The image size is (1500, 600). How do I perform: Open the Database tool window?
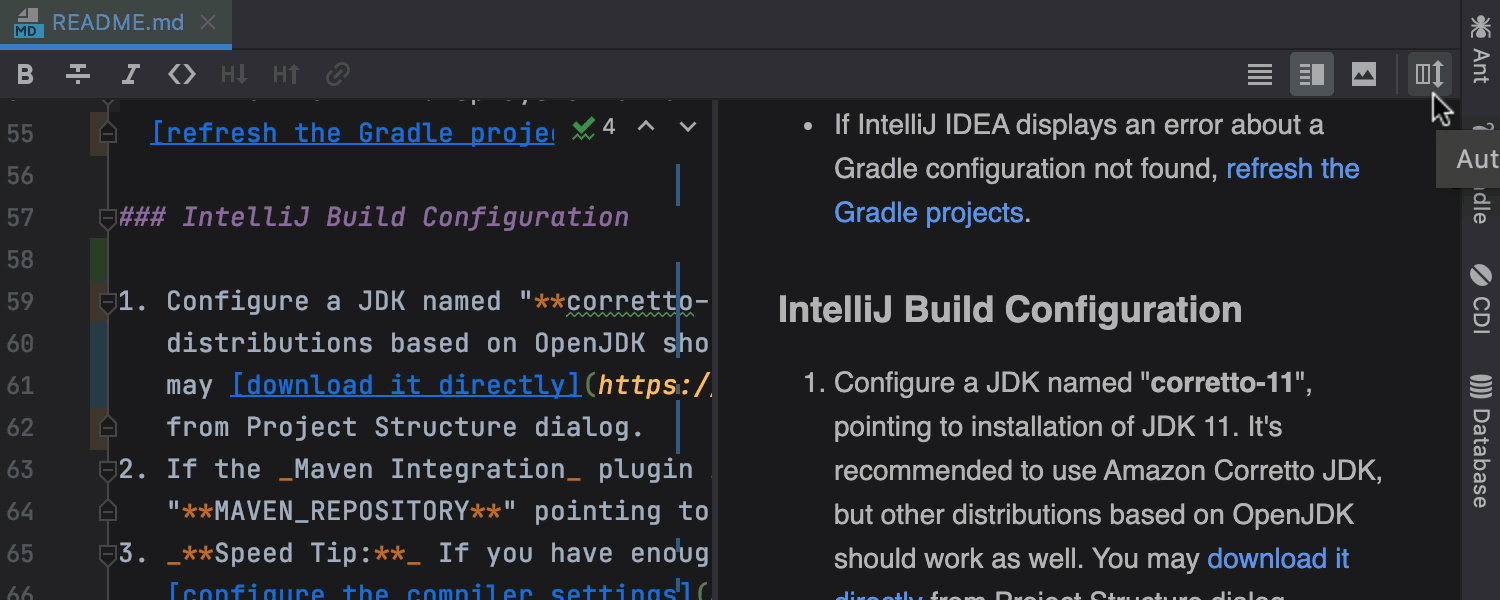1481,441
